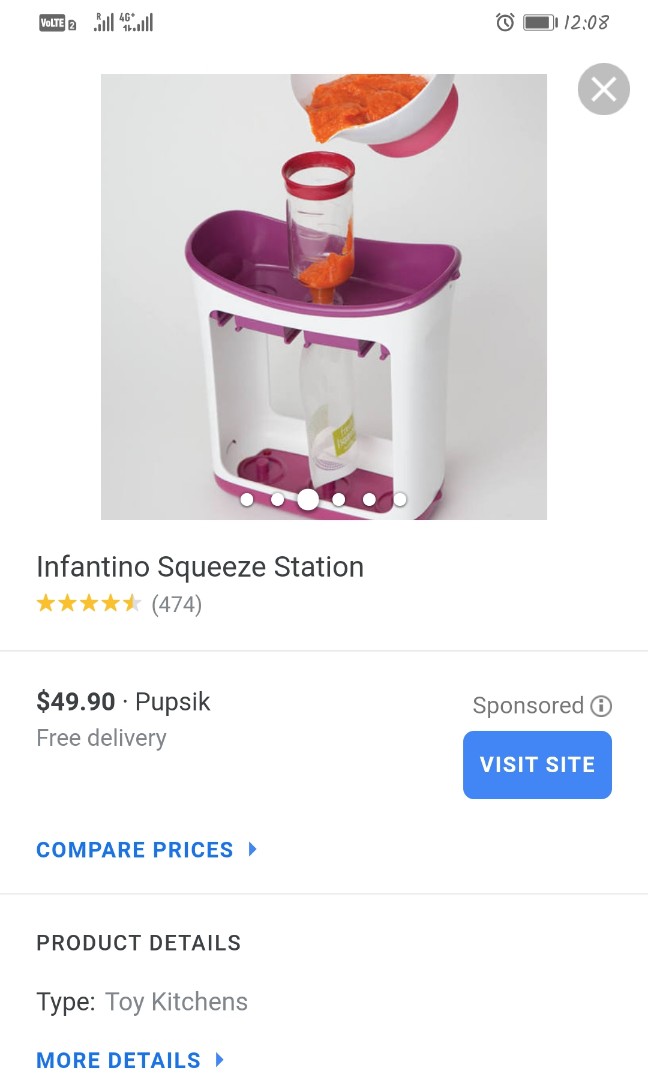Open the COMPARE PRICES text link

click(x=134, y=850)
